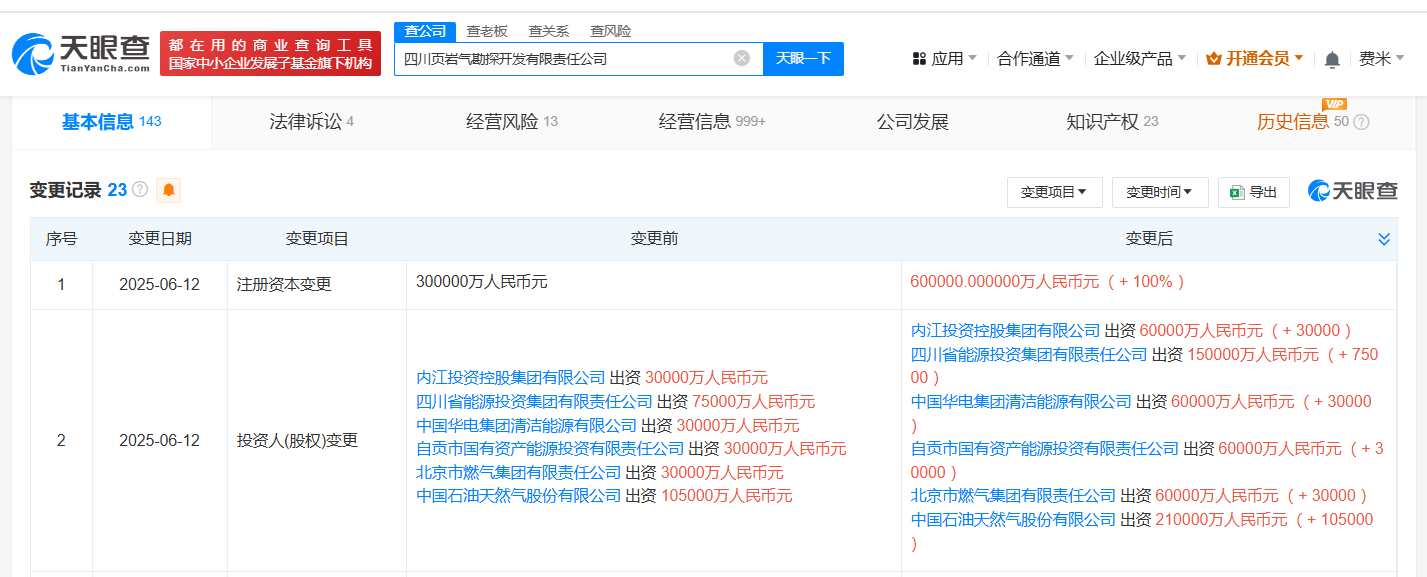
Task: Open the 变更时间 filter dropdown
Action: (x=1160, y=192)
